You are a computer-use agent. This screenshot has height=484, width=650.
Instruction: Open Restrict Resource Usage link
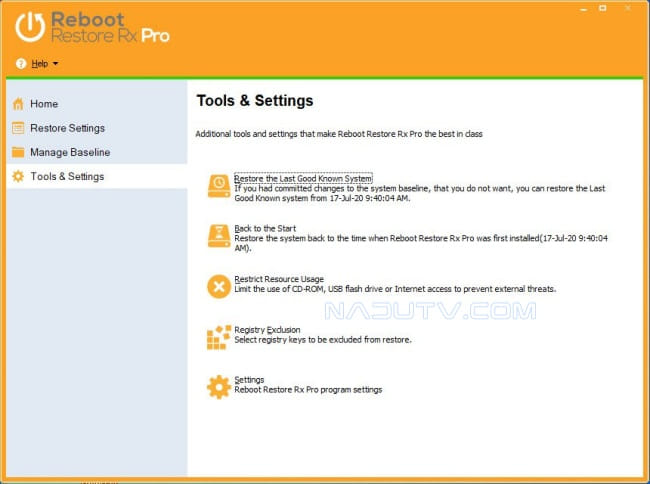tap(279, 279)
